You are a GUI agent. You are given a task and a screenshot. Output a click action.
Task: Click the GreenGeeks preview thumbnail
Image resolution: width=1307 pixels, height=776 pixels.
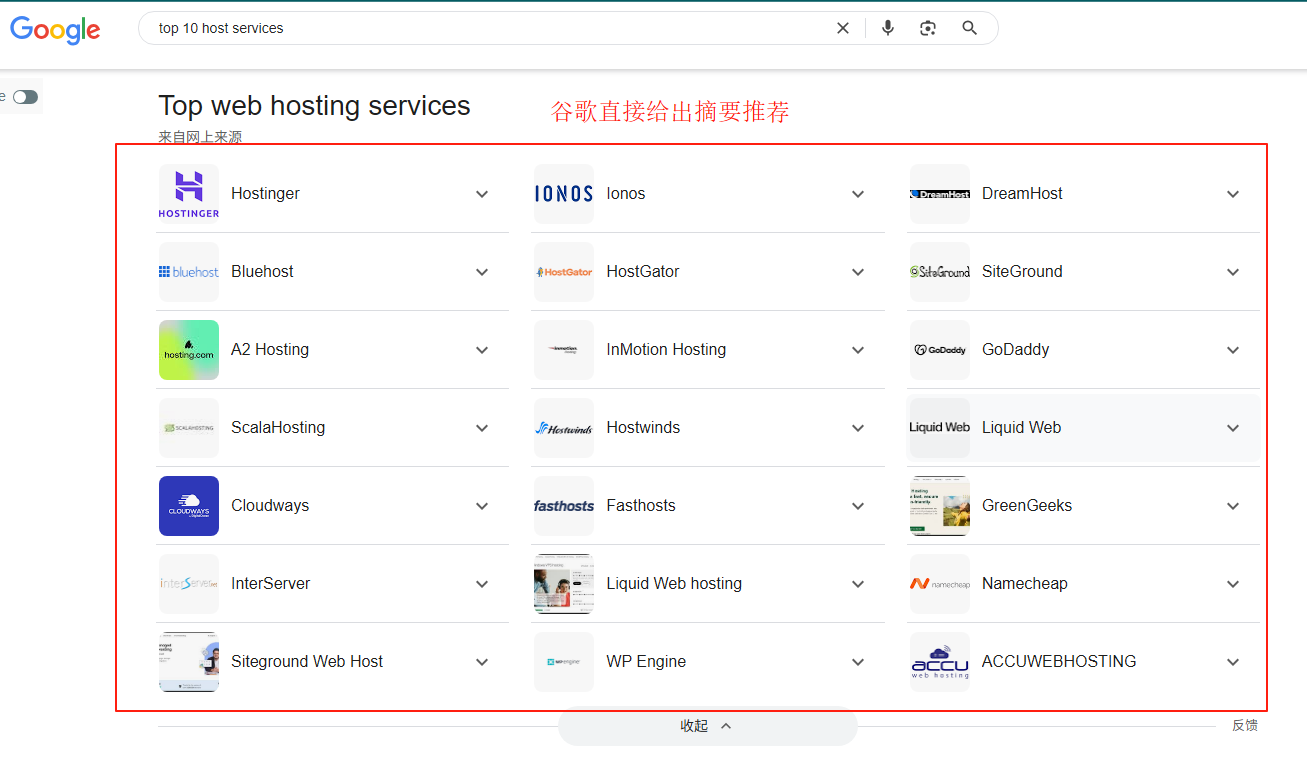click(939, 505)
